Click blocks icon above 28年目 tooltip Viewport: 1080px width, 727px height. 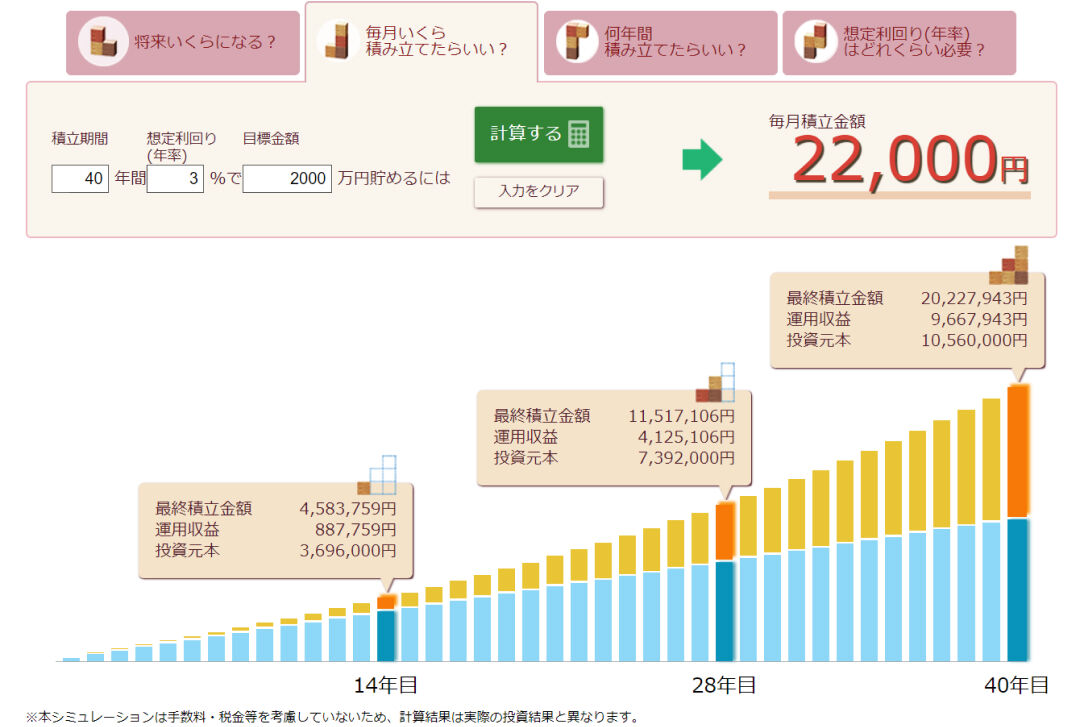[x=715, y=382]
